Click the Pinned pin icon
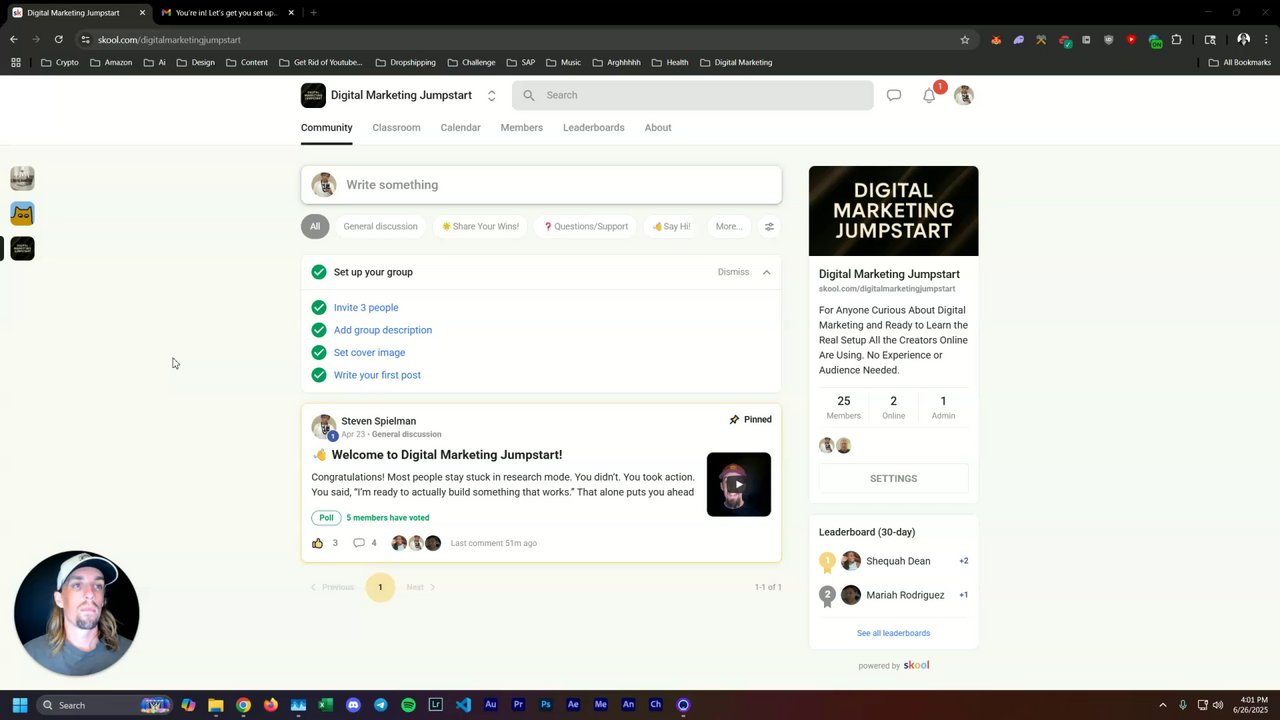1280x720 pixels. tap(734, 420)
